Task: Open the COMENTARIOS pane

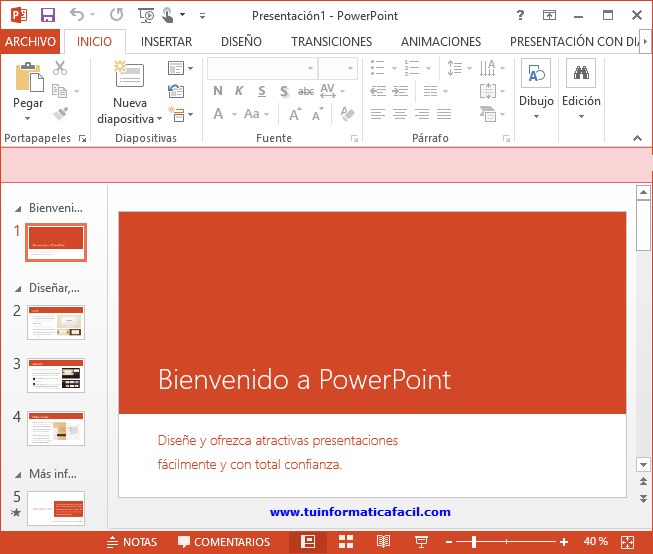Action: click(x=224, y=542)
